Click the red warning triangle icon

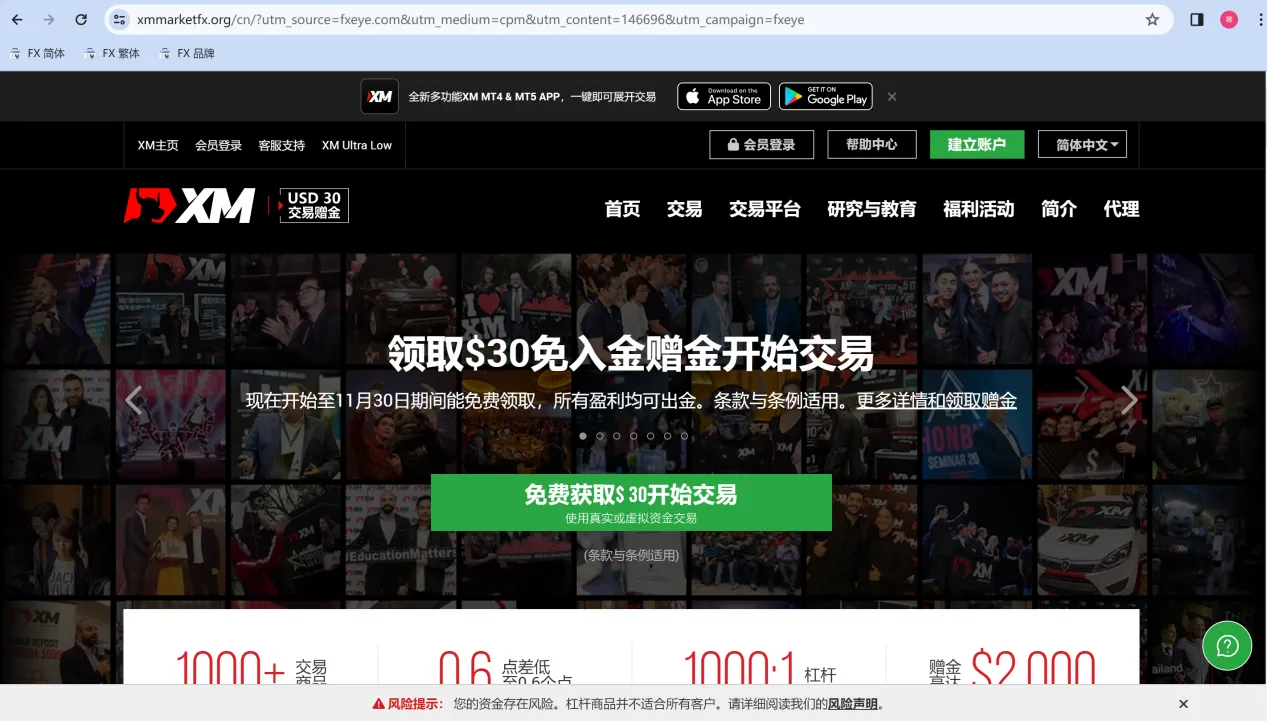[x=378, y=704]
